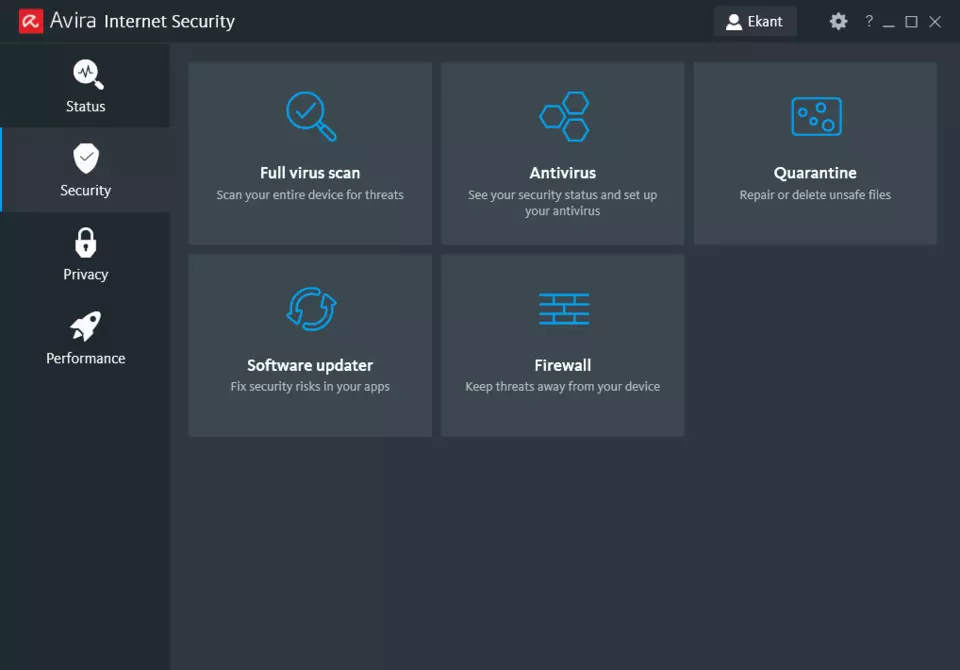Click the Ekant account button

click(x=755, y=21)
